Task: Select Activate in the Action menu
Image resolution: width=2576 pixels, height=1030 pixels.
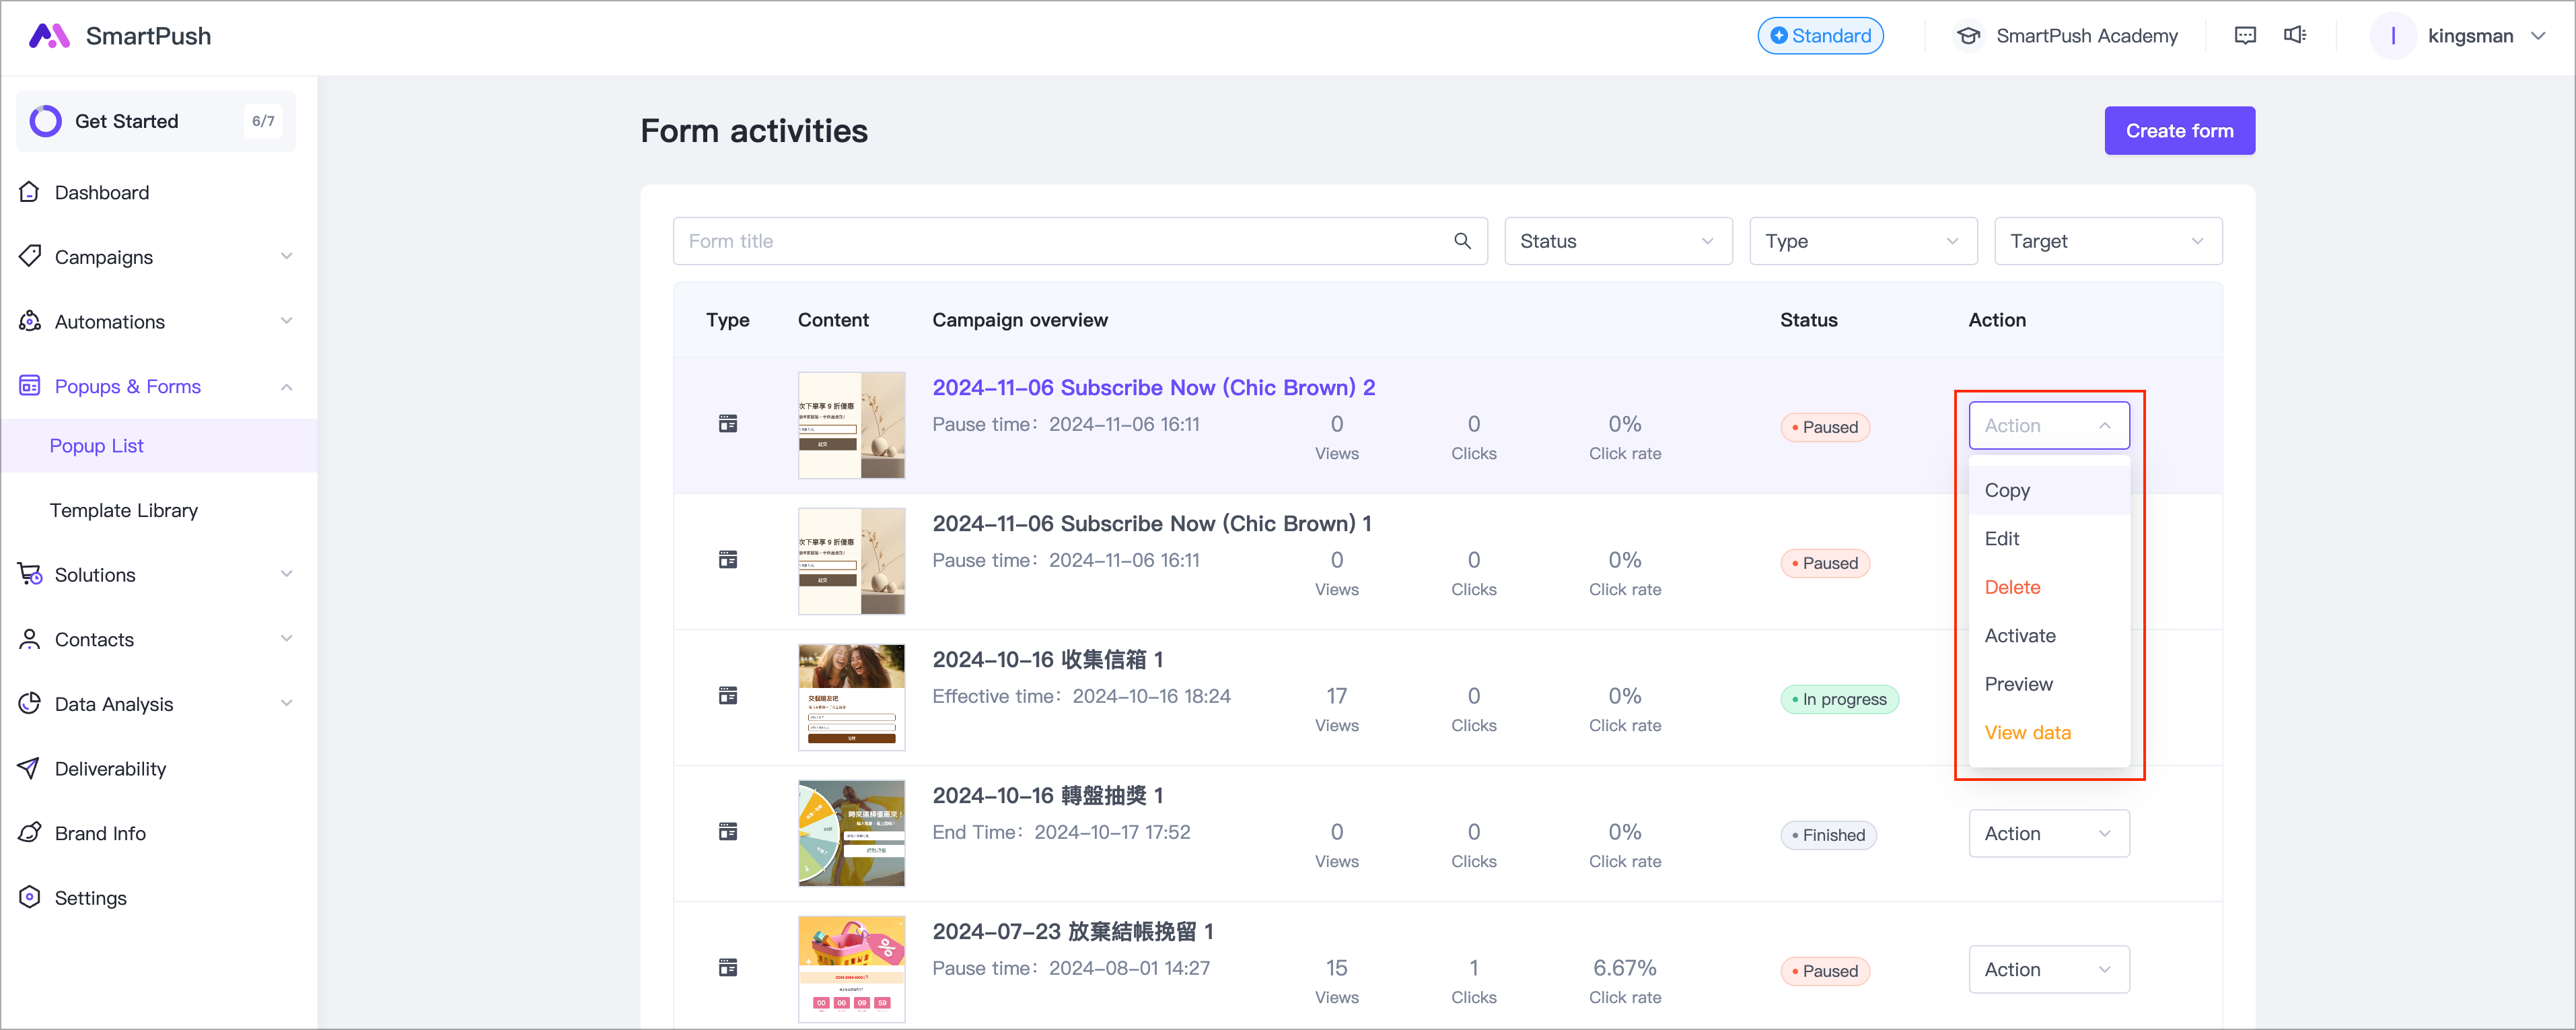Action: pyautogui.click(x=2020, y=636)
